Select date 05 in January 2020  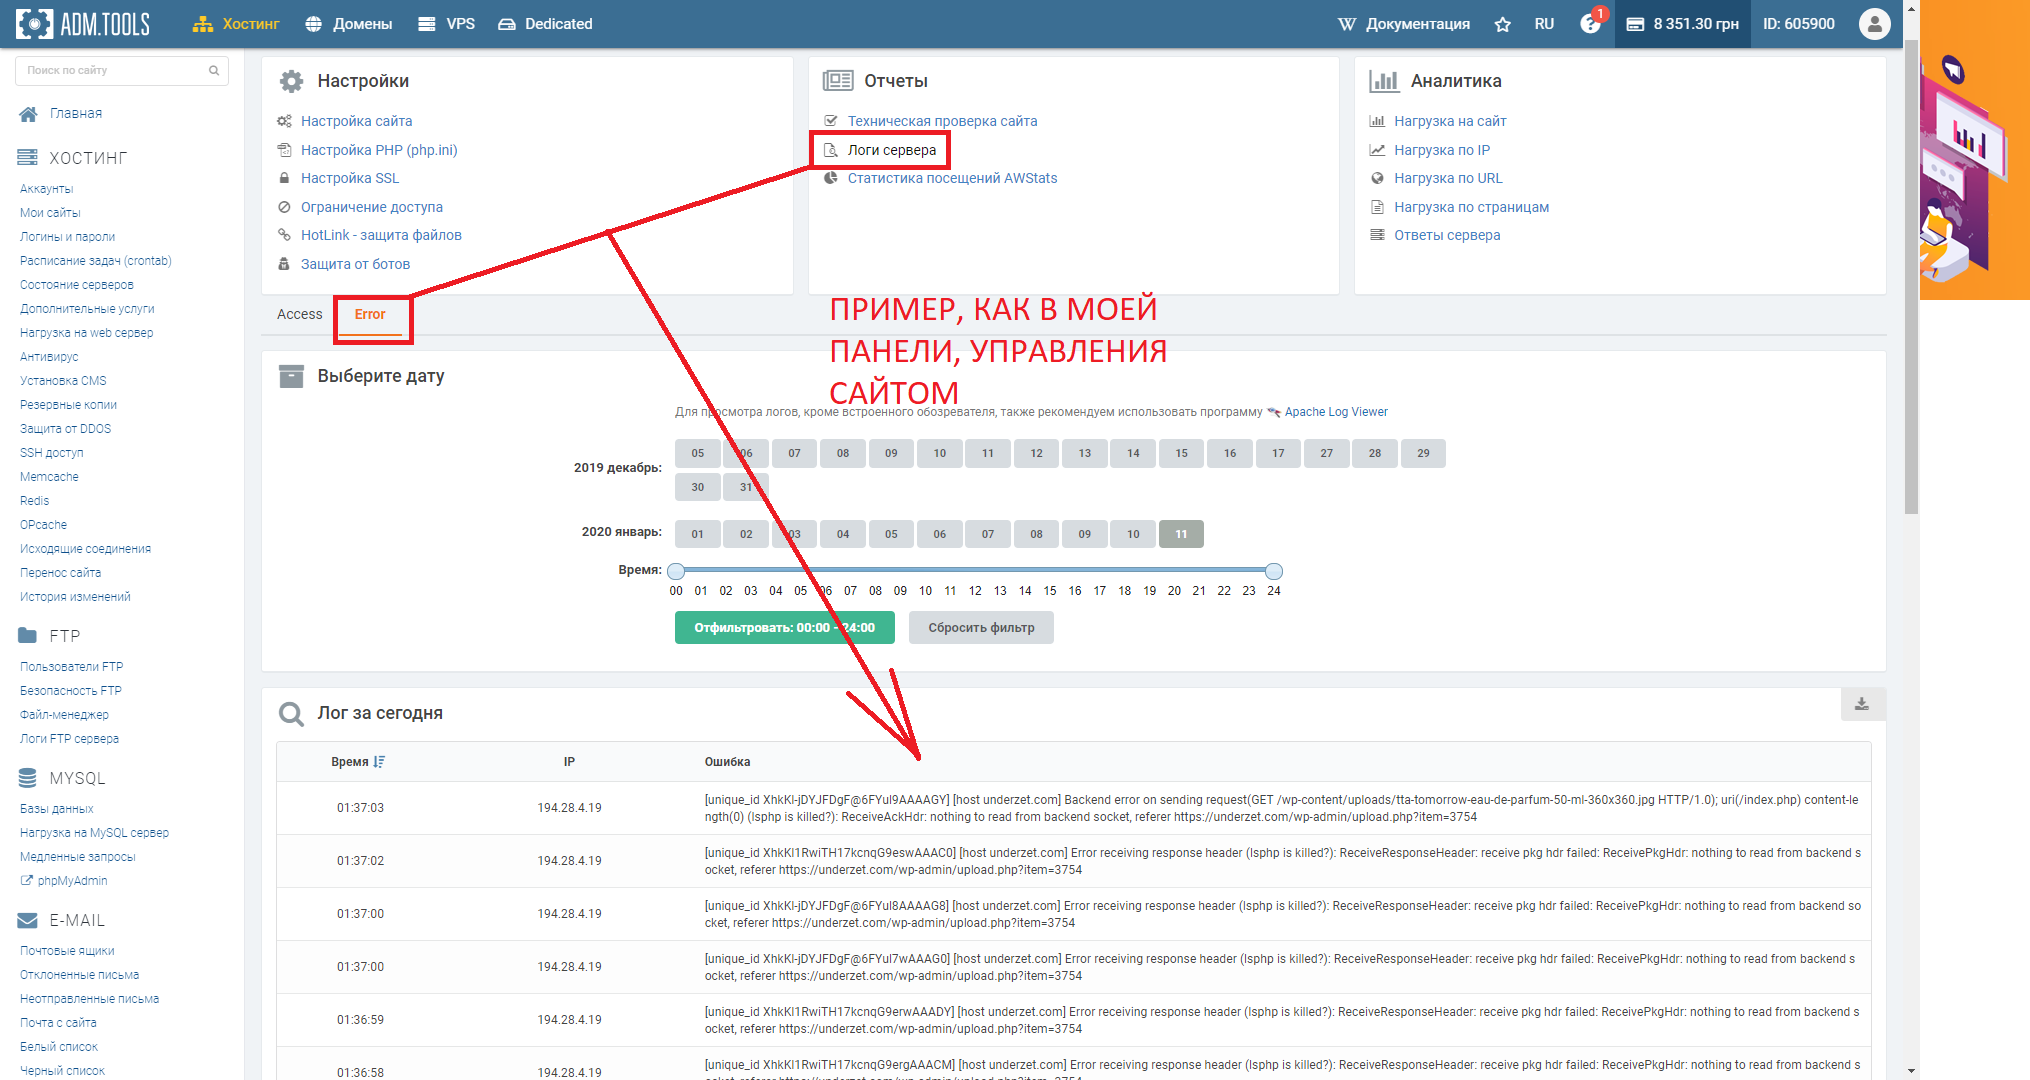pos(891,534)
